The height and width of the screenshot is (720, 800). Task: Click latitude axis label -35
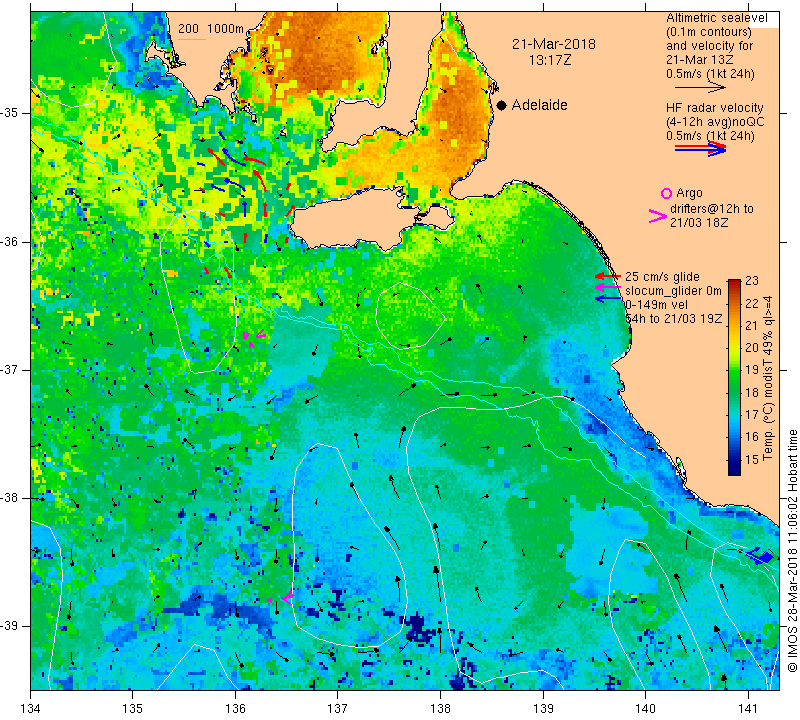coord(10,113)
